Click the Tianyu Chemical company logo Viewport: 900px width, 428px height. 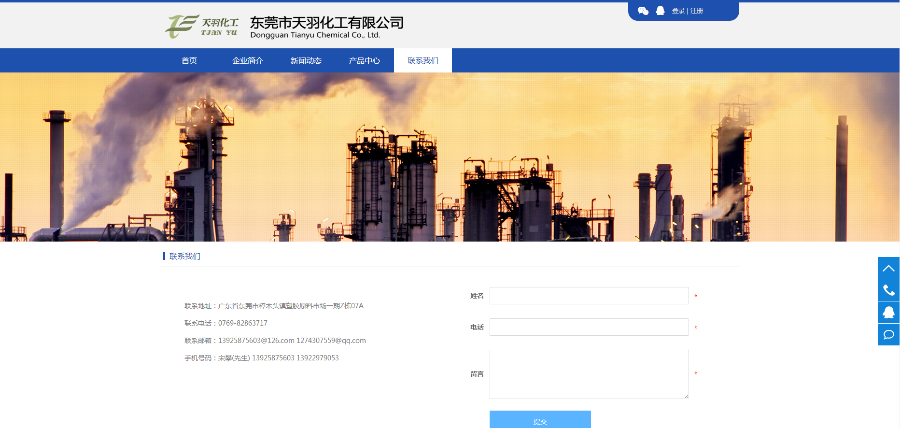point(201,26)
